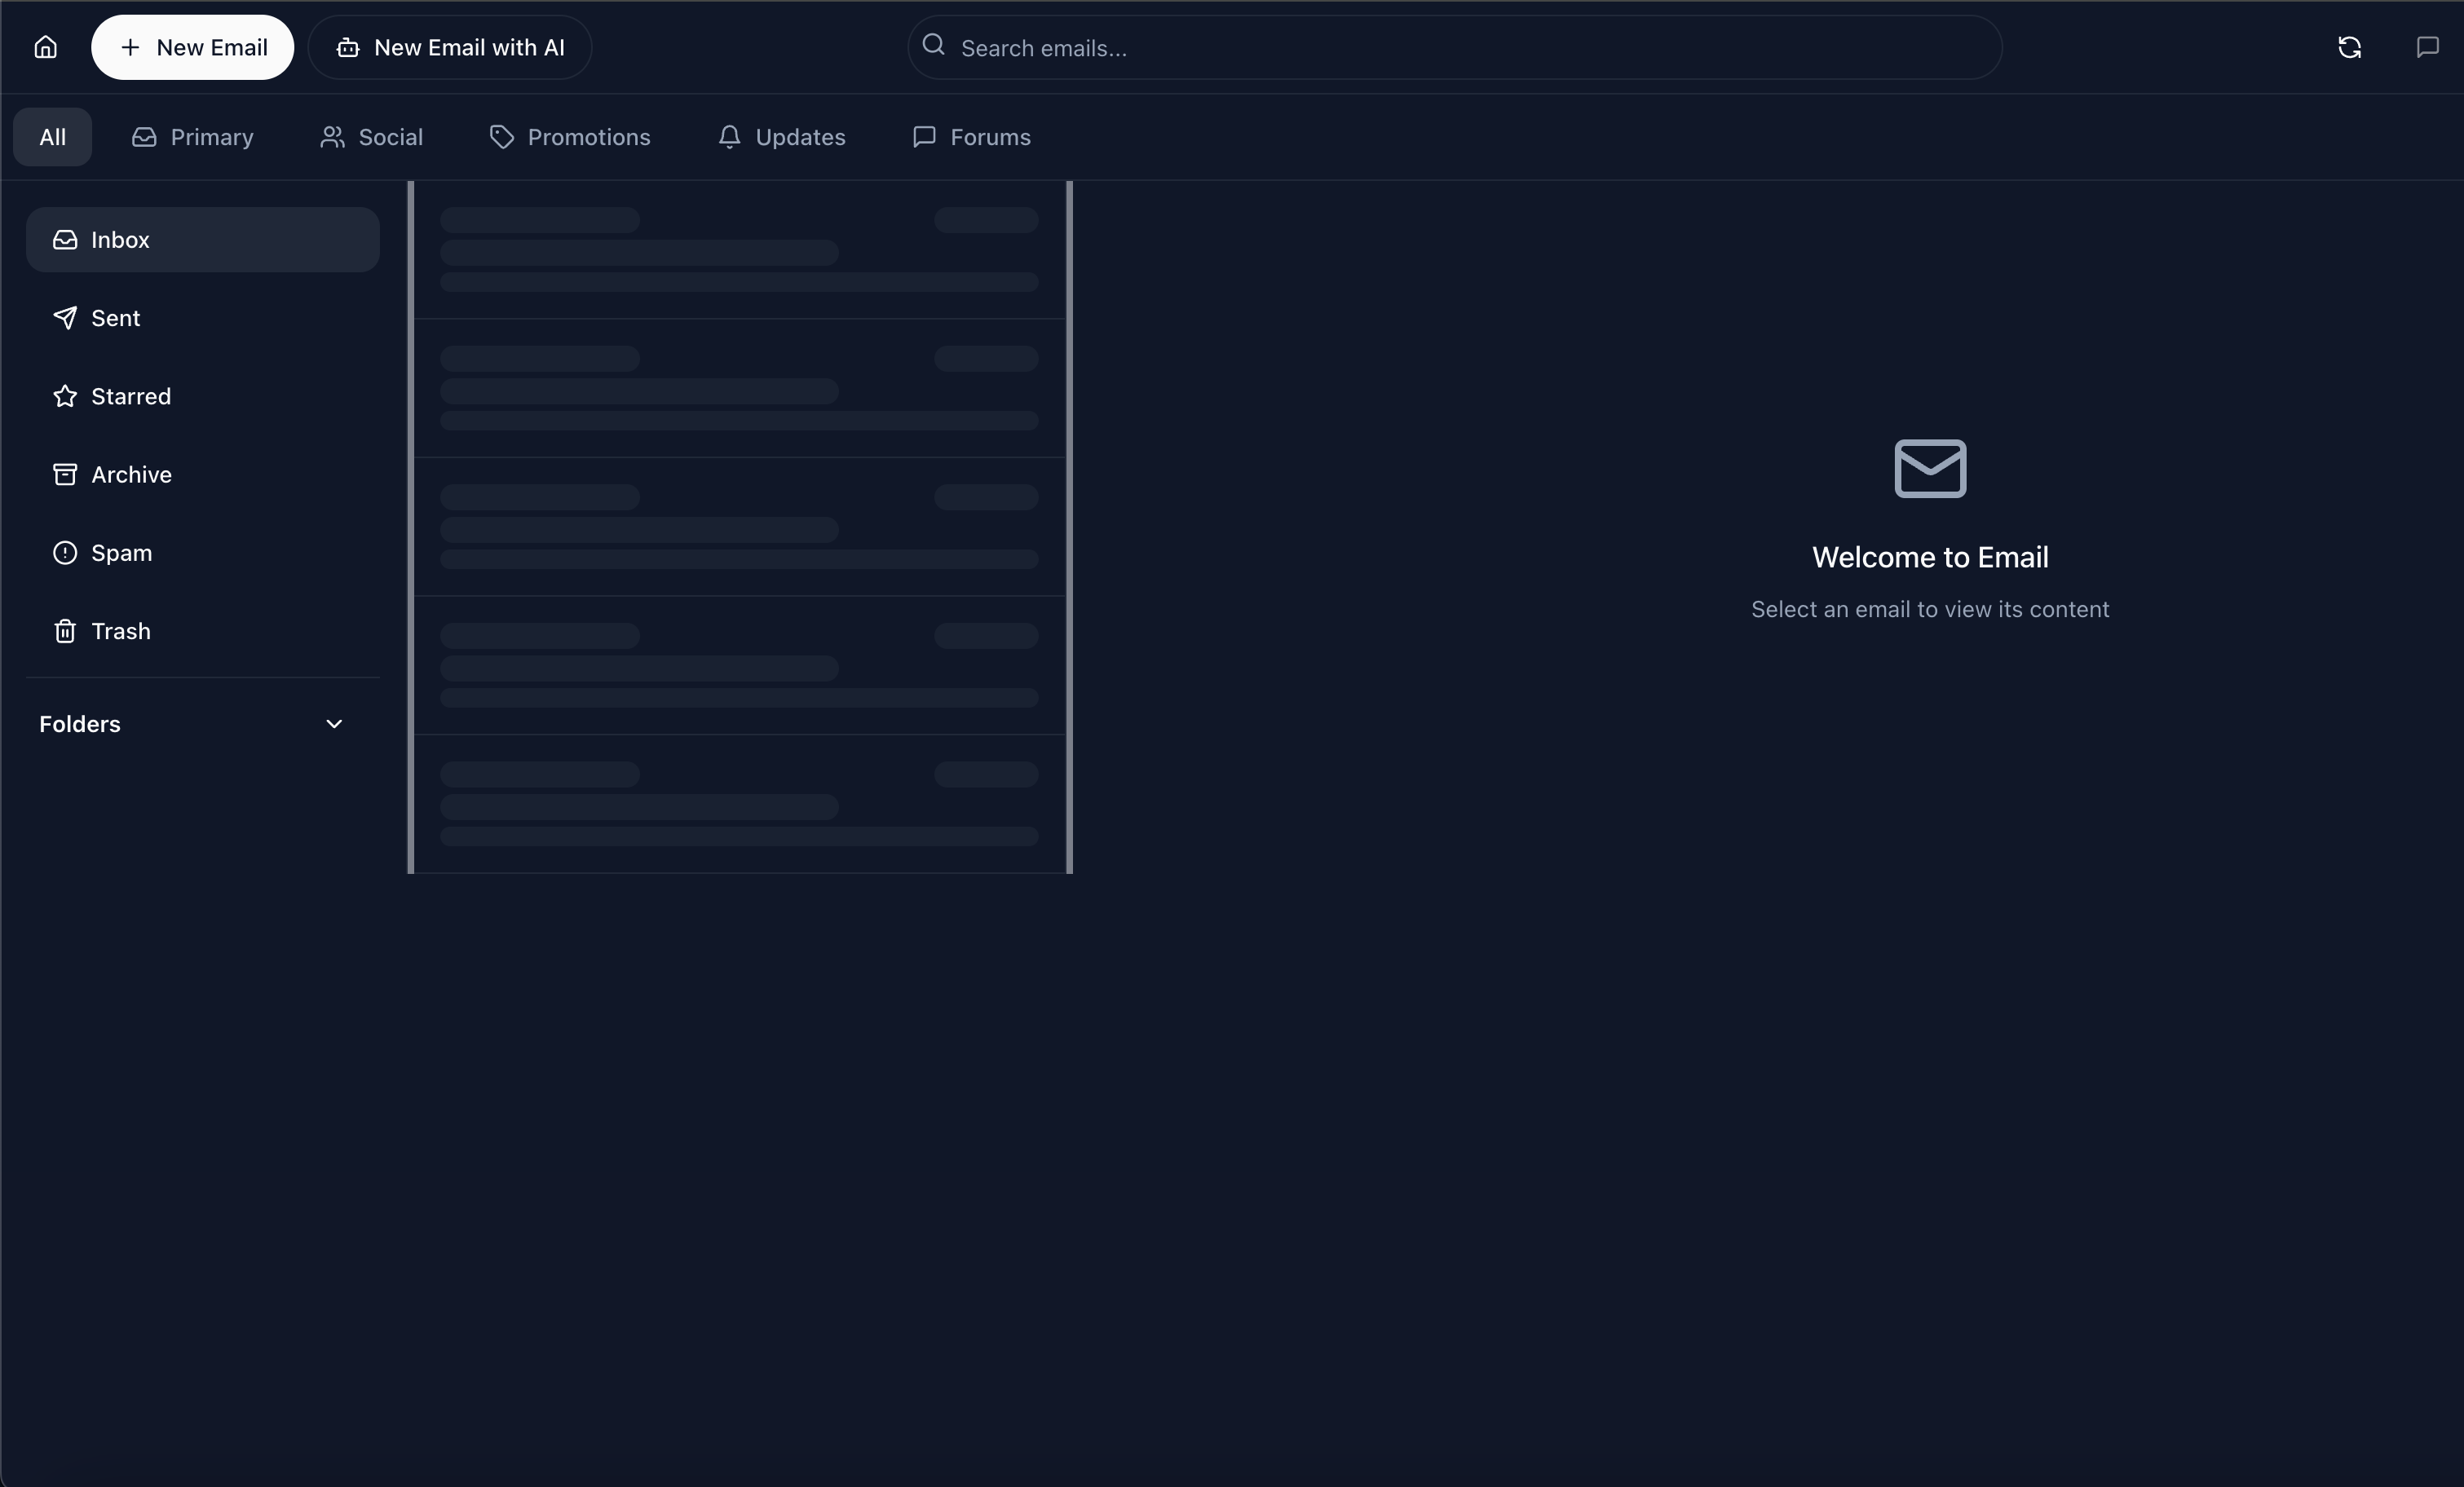Switch to the Social tab
The width and height of the screenshot is (2464, 1487).
click(371, 137)
